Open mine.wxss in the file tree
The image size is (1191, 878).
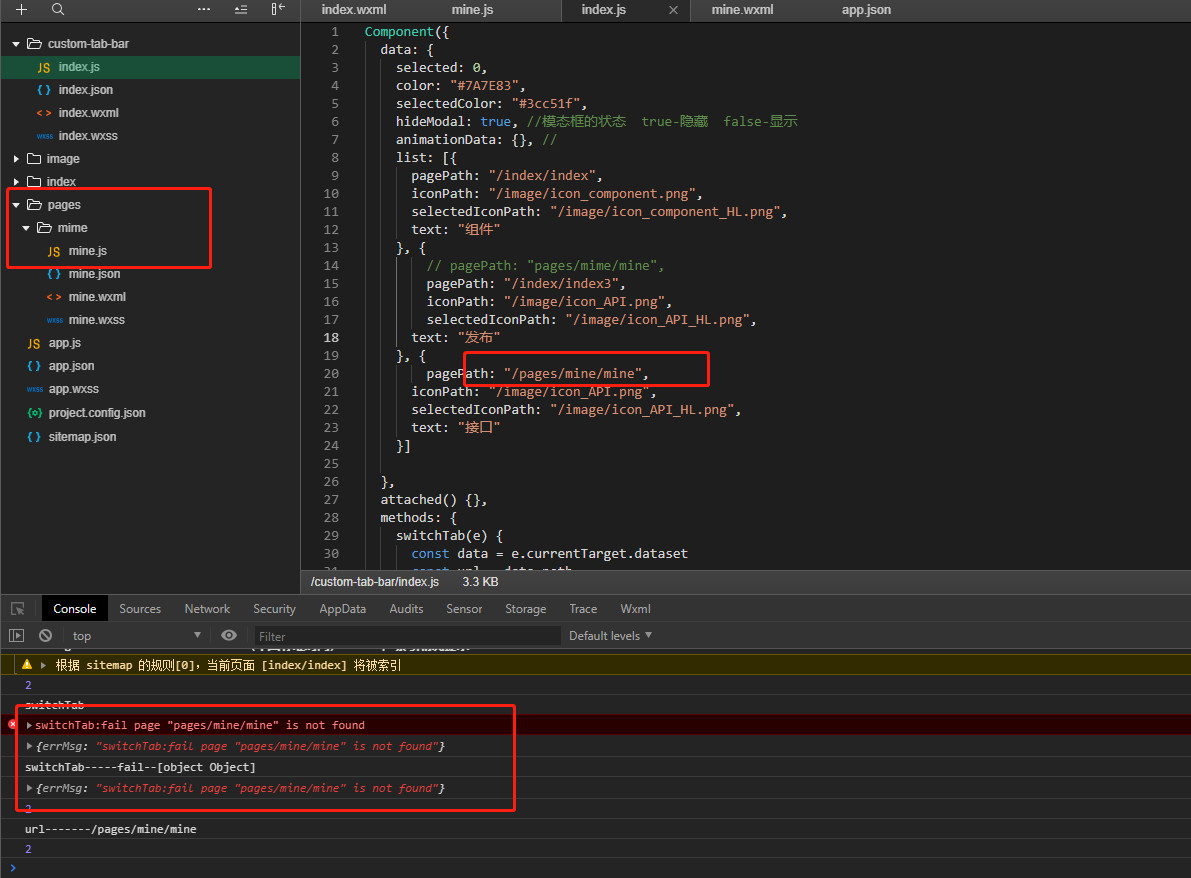tap(96, 320)
